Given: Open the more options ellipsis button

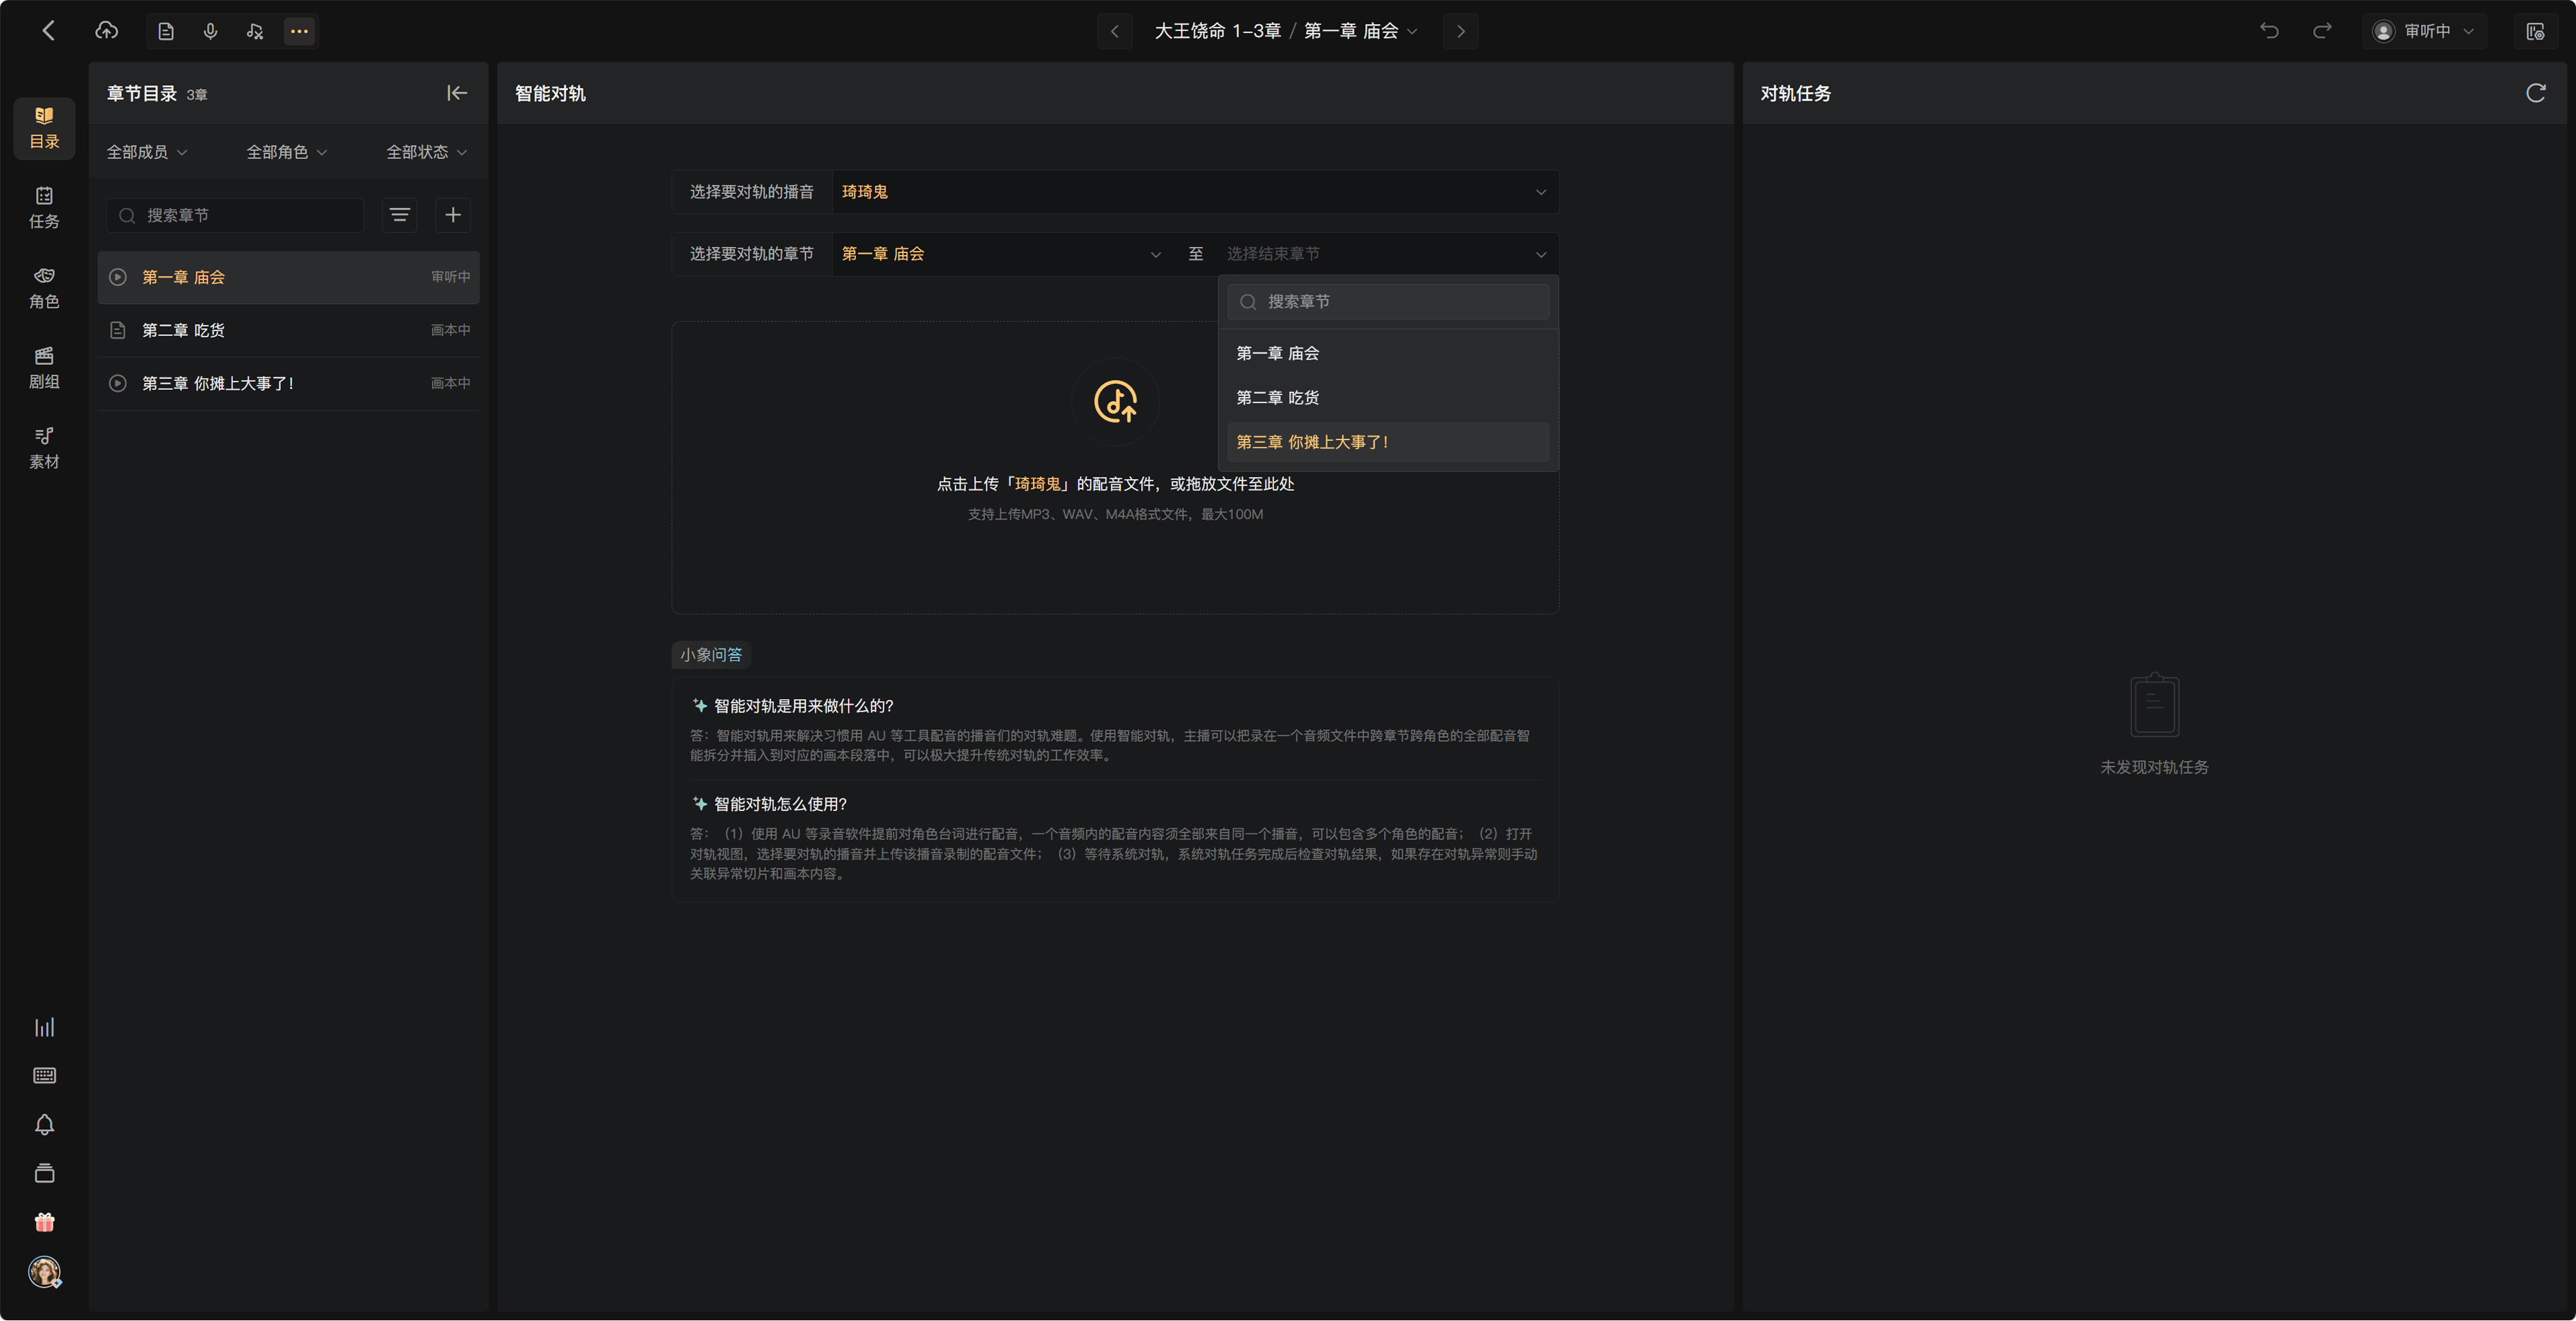Looking at the screenshot, I should pos(299,32).
